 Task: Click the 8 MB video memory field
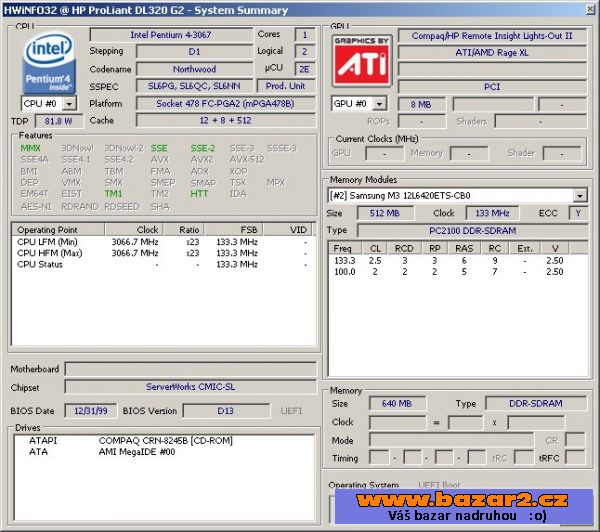(x=421, y=104)
